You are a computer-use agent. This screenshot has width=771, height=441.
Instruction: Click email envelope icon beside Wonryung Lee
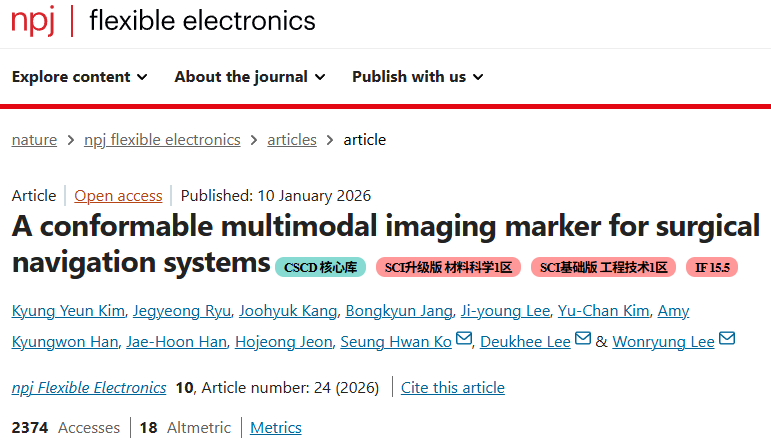pyautogui.click(x=727, y=340)
